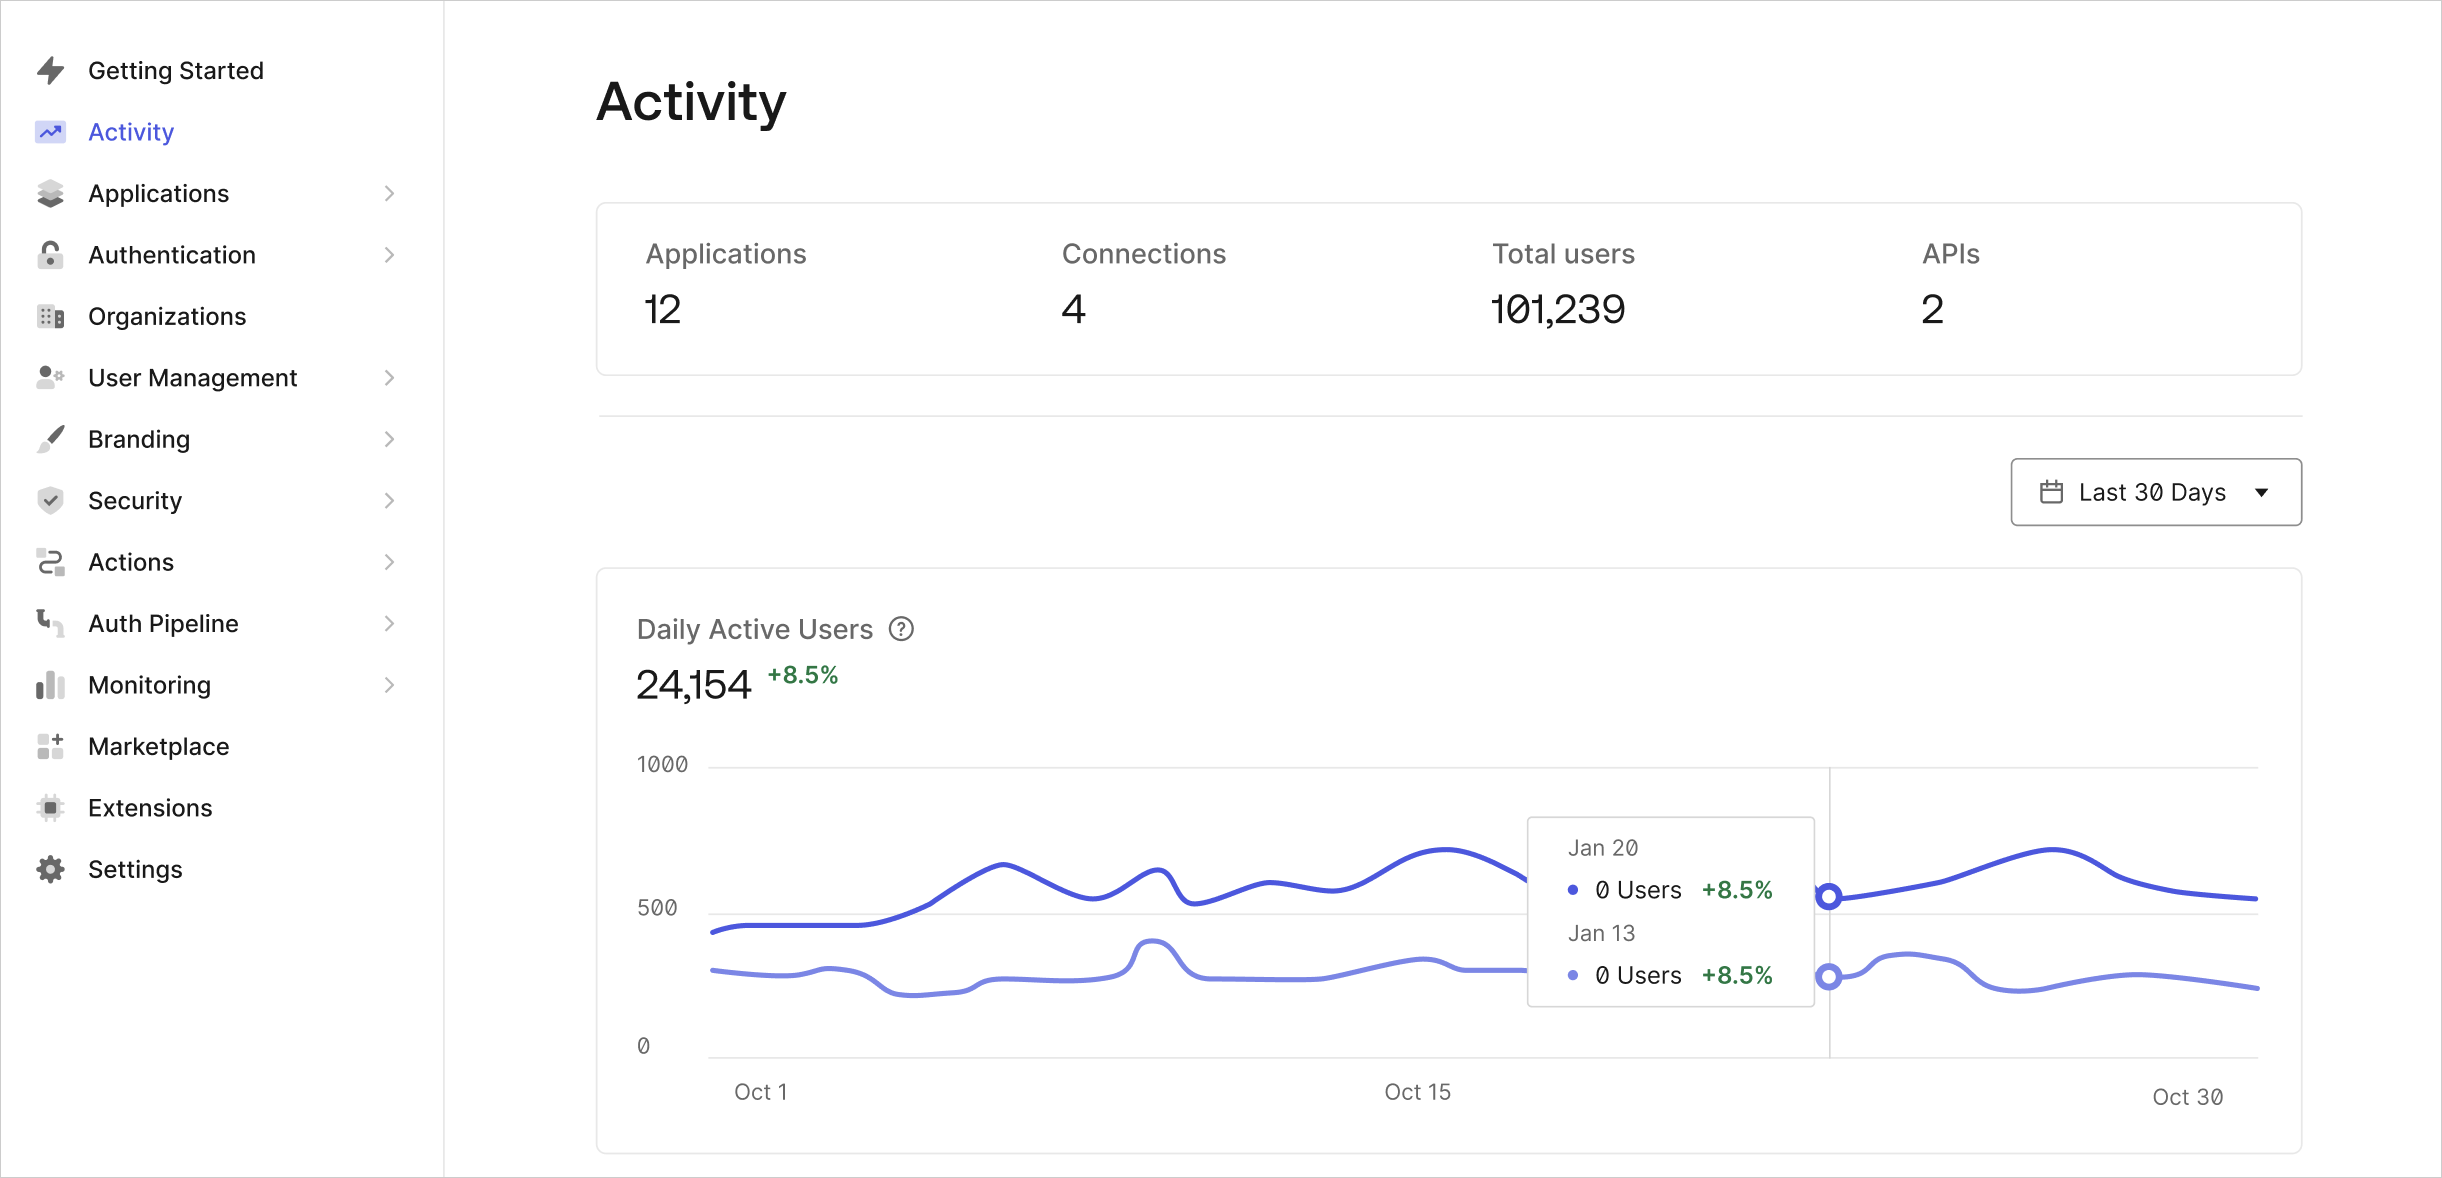
Task: Click the Security shield icon
Action: coord(49,500)
